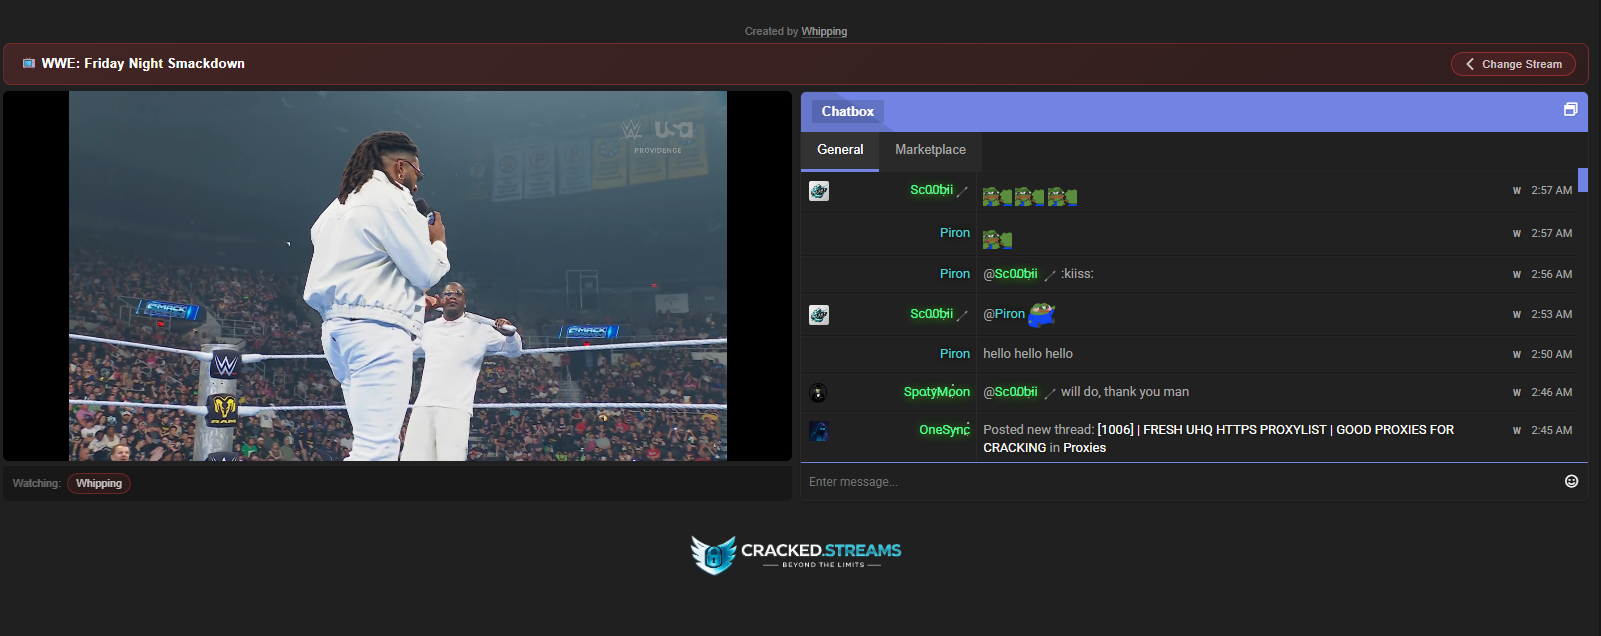
Task: Select the Whipping viewer tag
Action: pos(99,483)
